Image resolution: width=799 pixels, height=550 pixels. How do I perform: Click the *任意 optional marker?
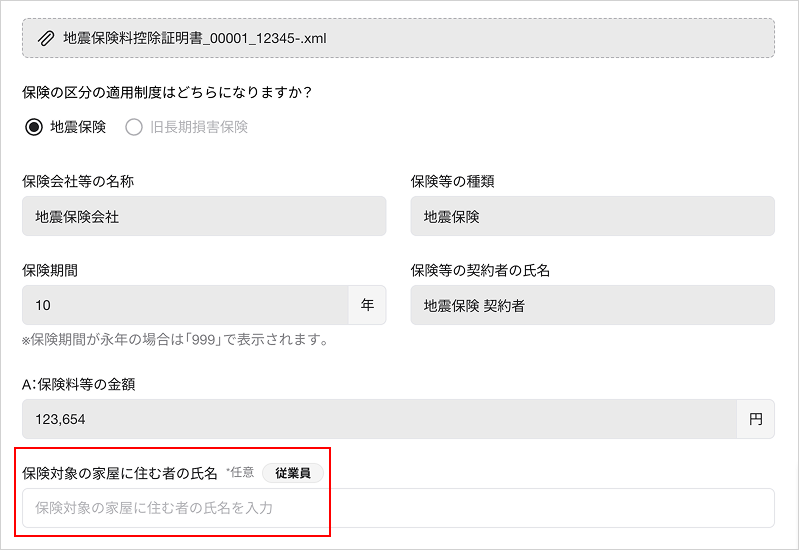tap(240, 473)
